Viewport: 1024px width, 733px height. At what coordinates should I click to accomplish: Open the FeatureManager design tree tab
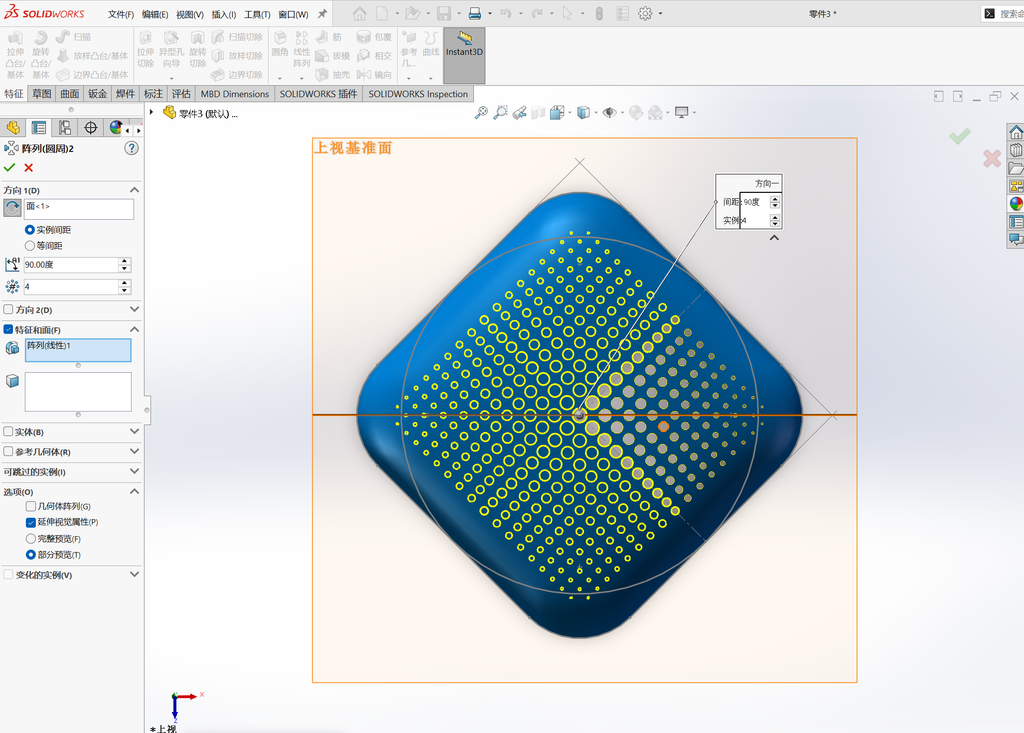click(x=13, y=127)
